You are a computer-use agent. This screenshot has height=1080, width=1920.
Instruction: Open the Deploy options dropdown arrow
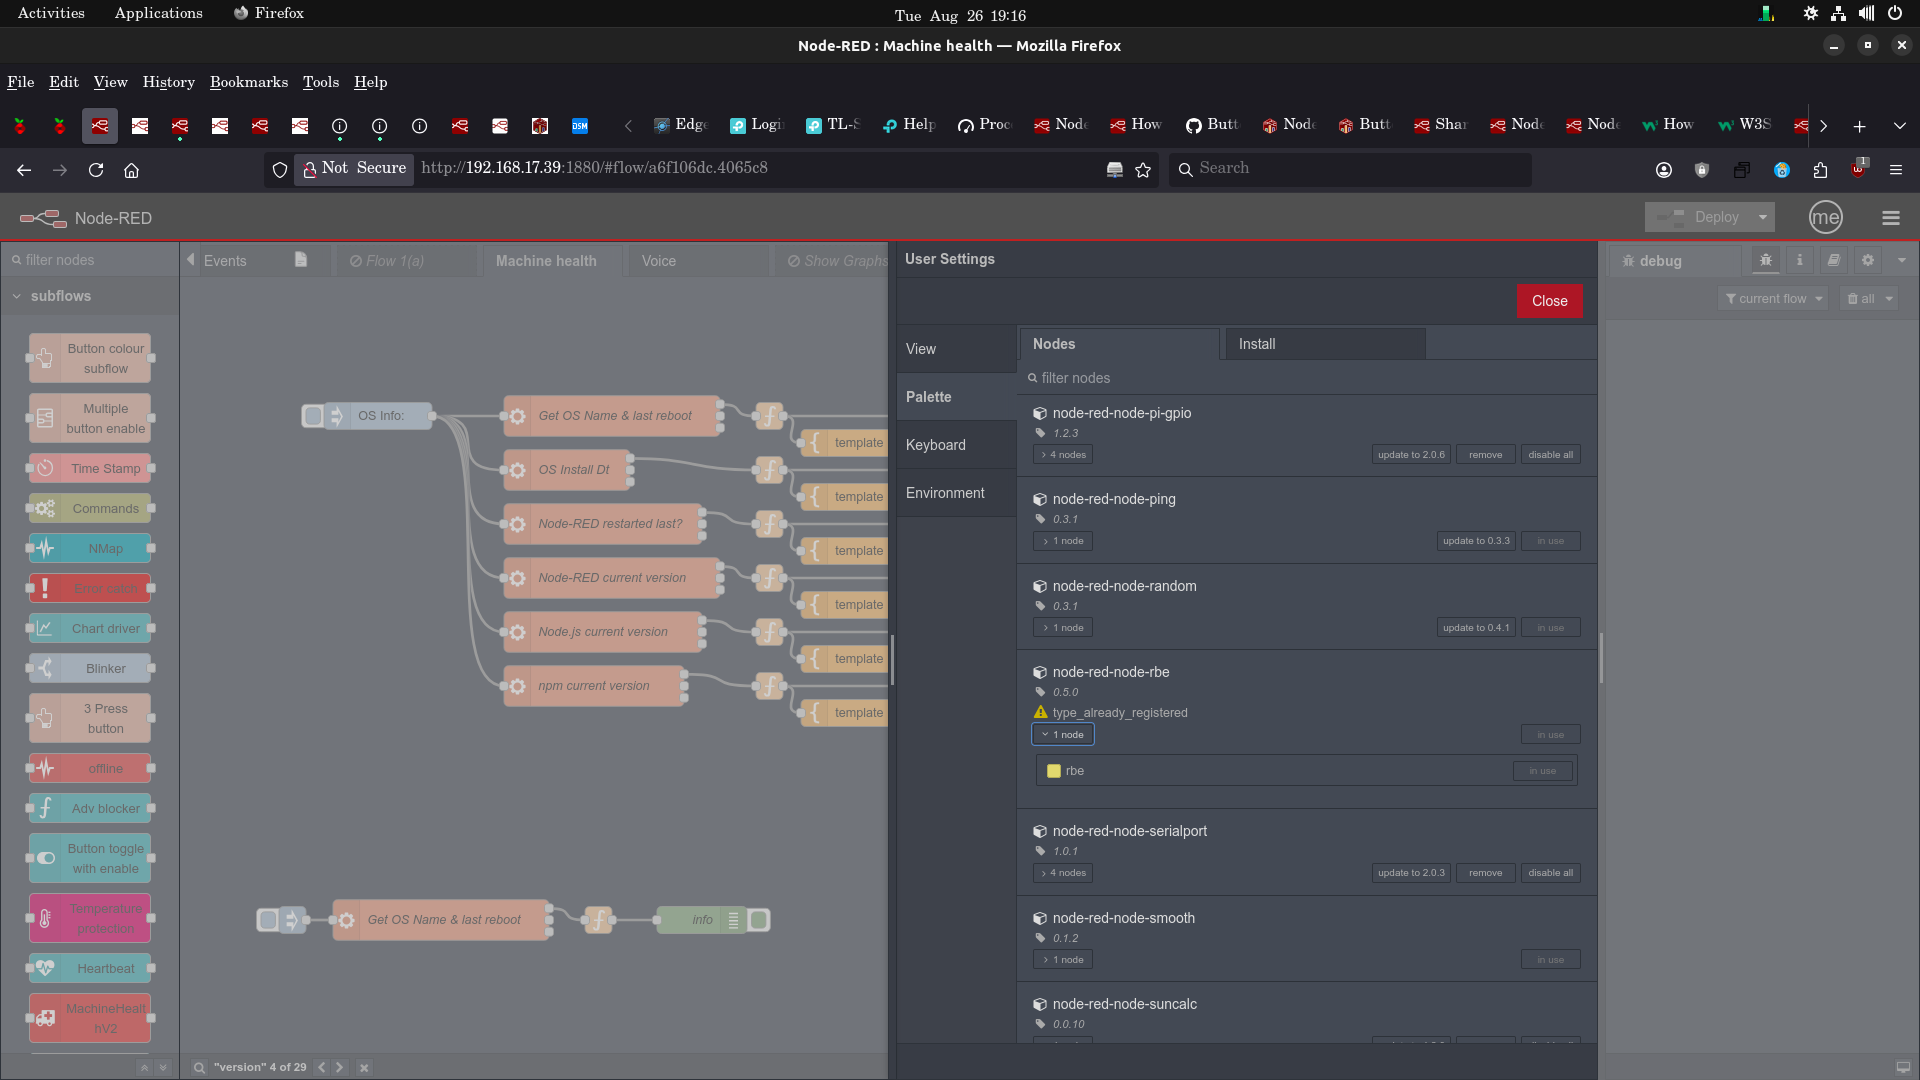point(1763,218)
